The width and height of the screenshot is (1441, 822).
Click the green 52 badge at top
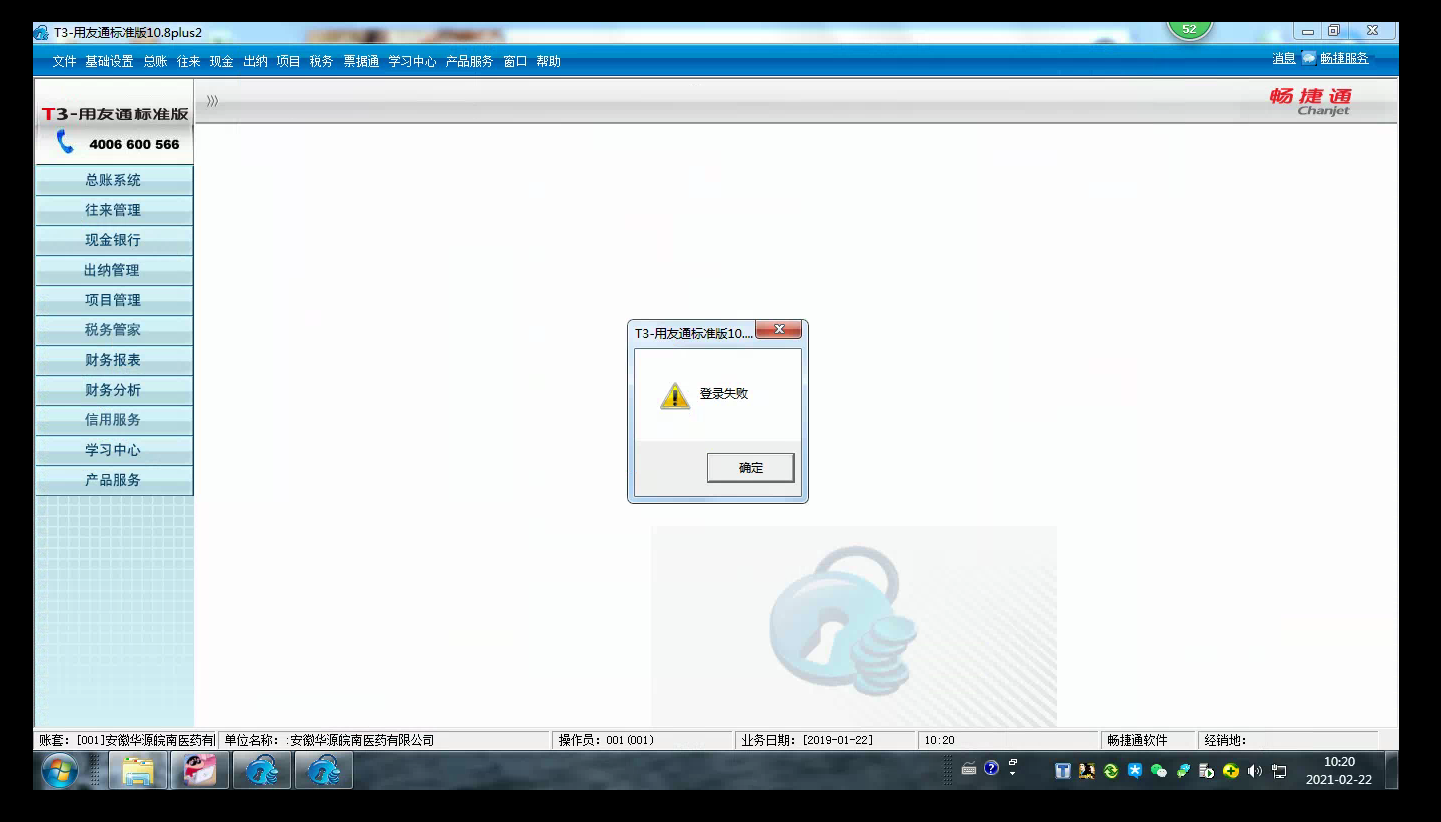1189,29
